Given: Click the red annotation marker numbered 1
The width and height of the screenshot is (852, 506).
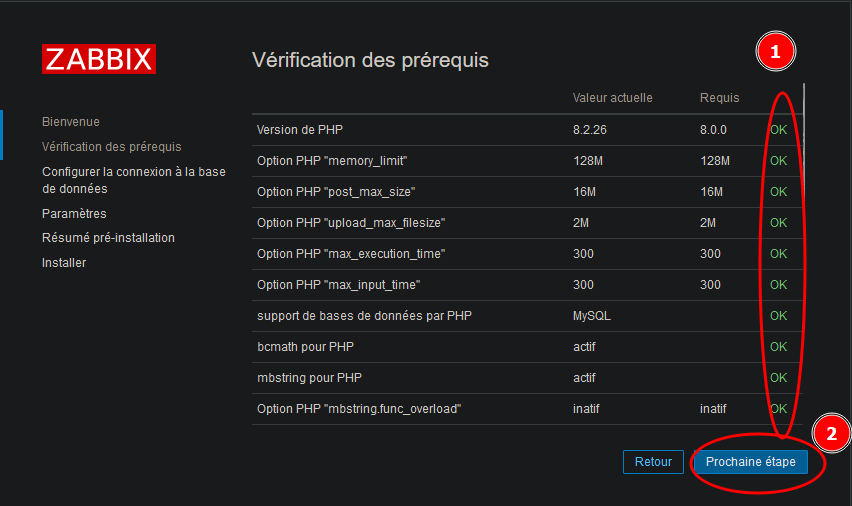Looking at the screenshot, I should pyautogui.click(x=775, y=52).
